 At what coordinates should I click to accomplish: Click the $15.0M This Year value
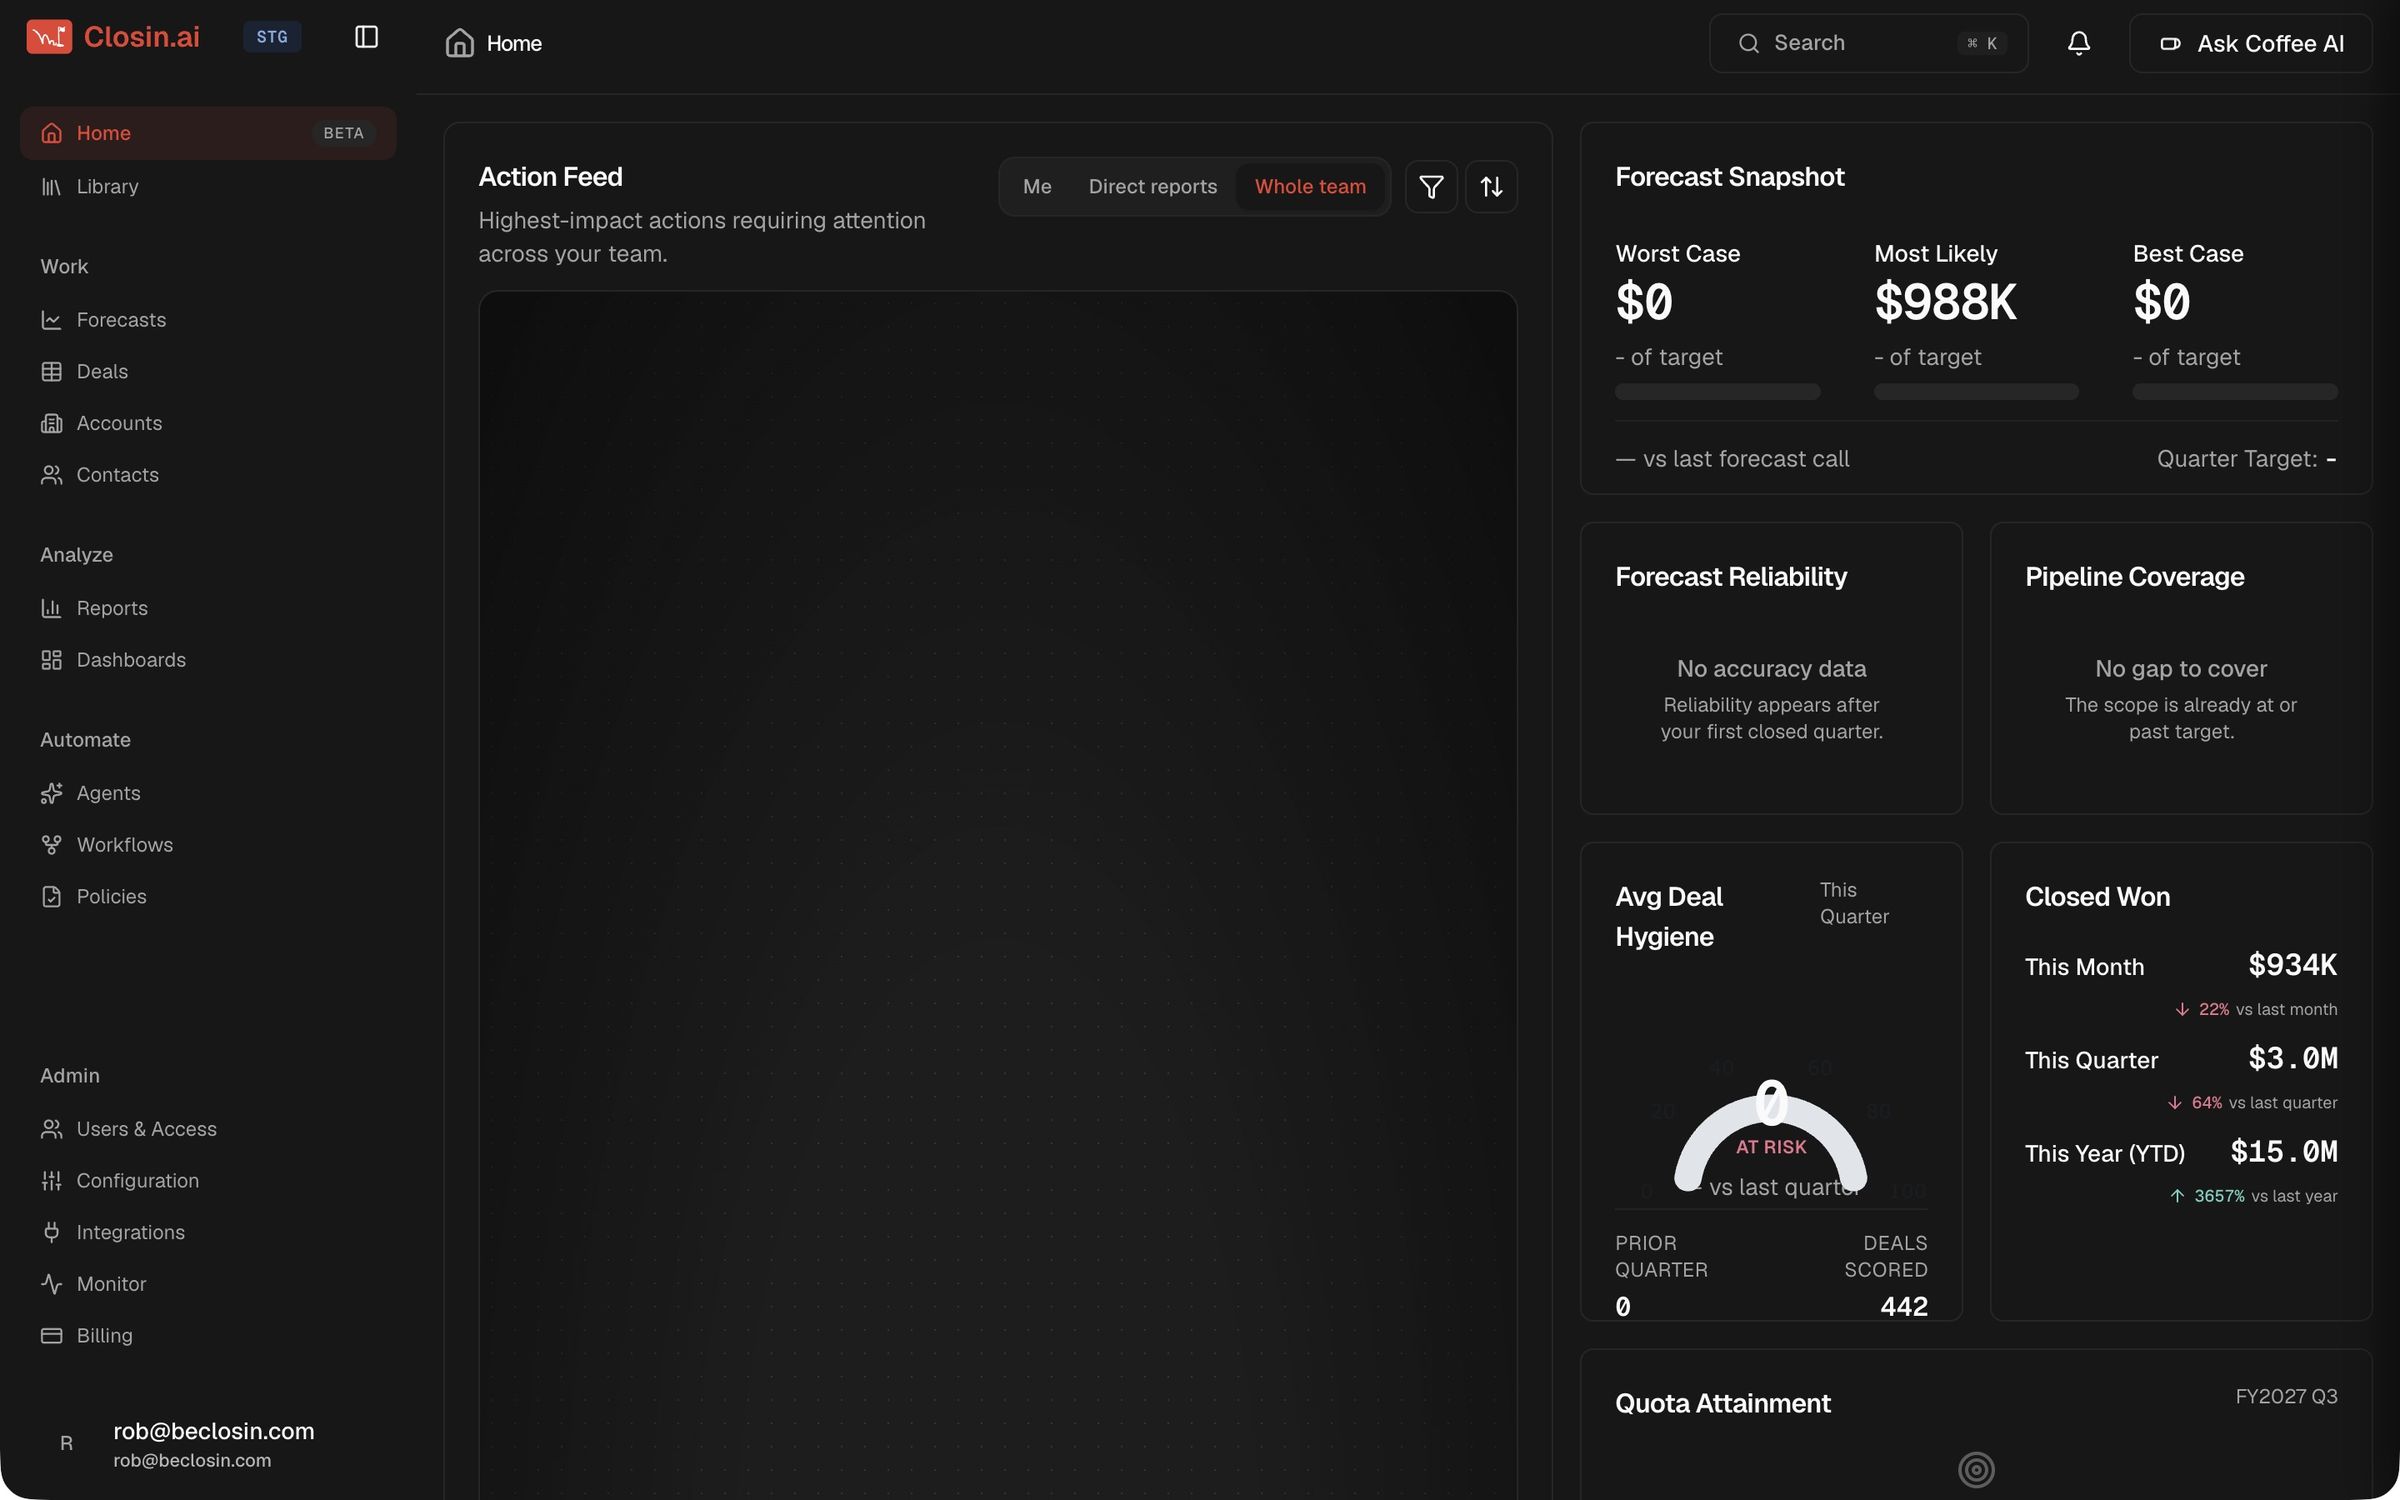2284,1151
